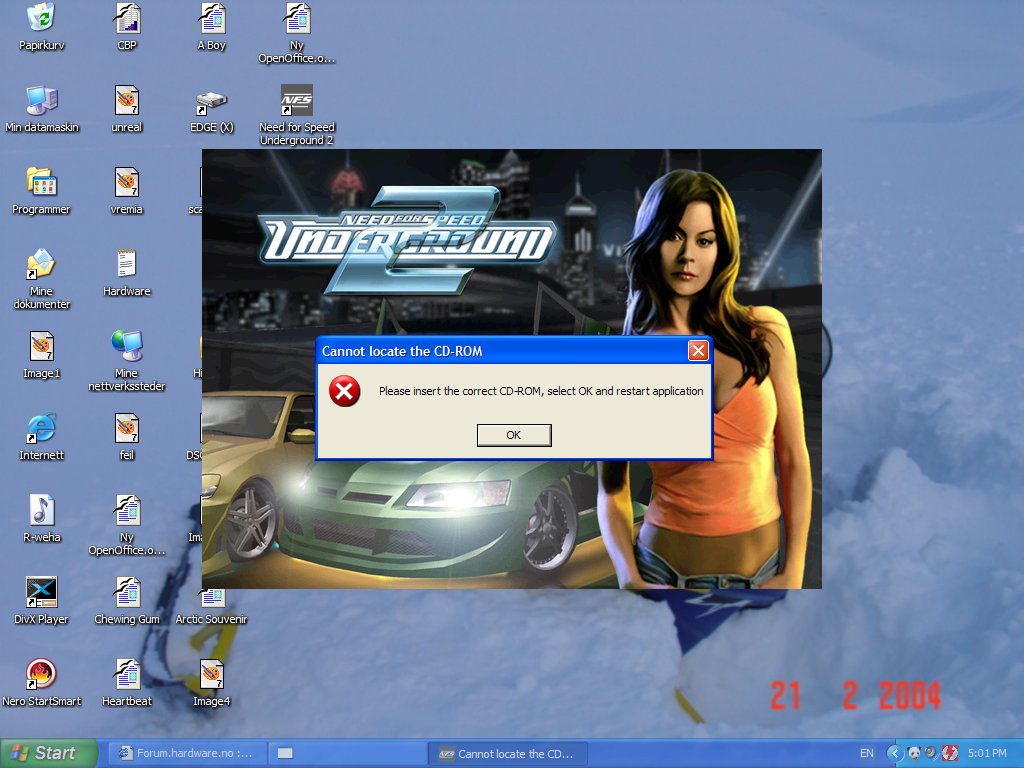1024x768 pixels.
Task: Switch to Cannot locate the CD... taskbar item
Action: click(508, 753)
